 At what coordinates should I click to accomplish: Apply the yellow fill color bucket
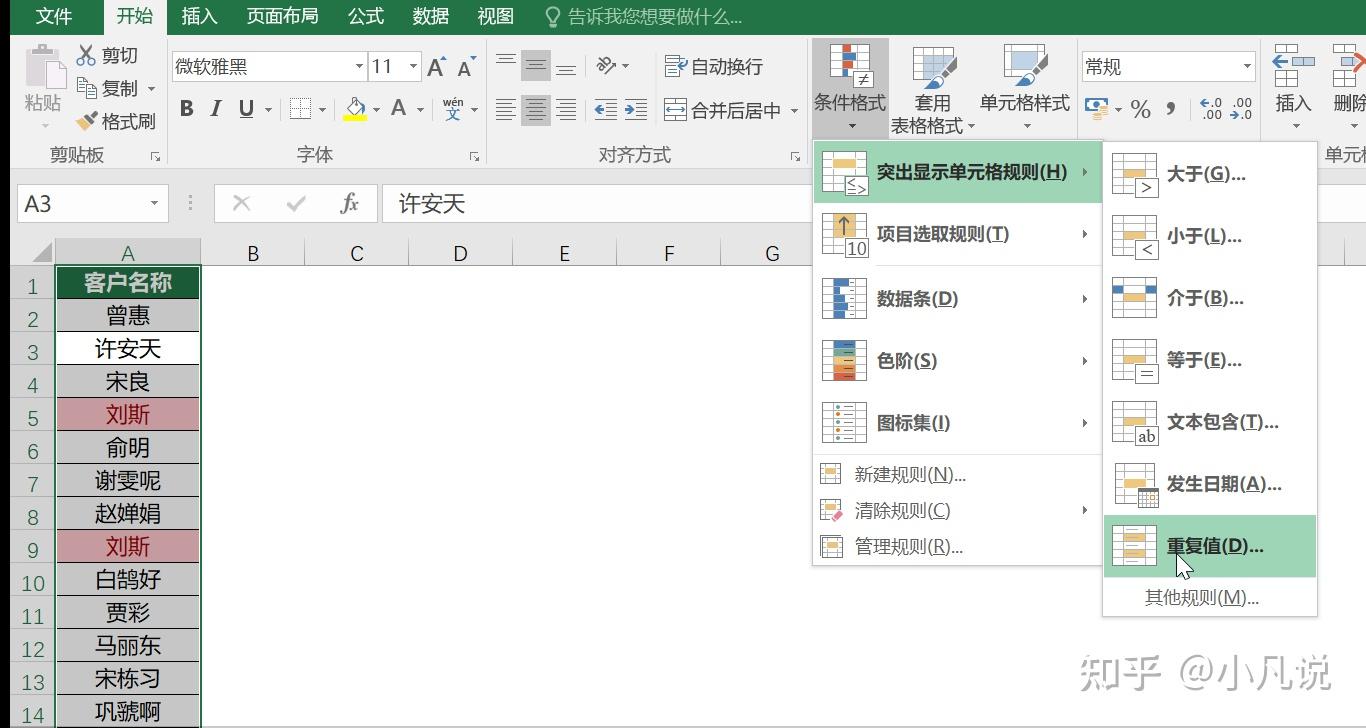(355, 109)
